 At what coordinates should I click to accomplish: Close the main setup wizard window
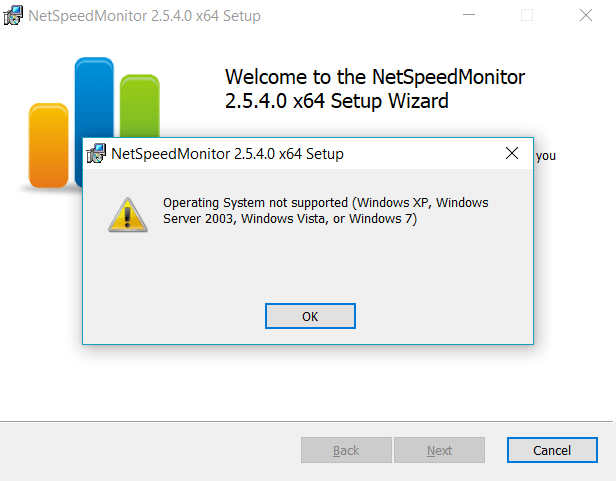(586, 15)
